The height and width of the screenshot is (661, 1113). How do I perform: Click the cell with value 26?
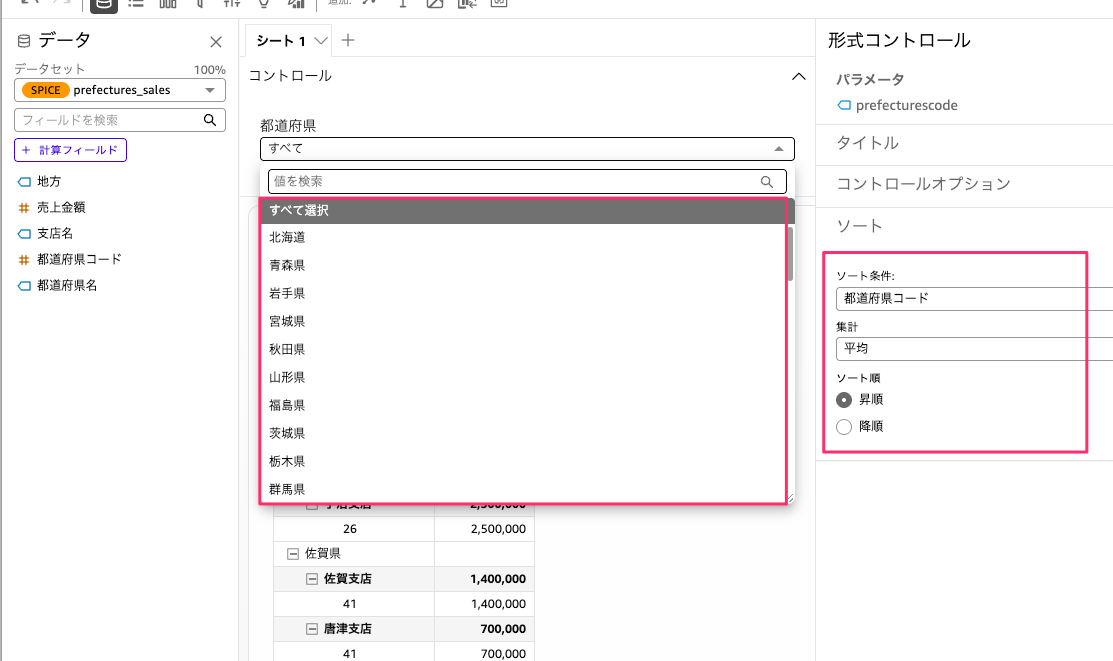click(350, 529)
